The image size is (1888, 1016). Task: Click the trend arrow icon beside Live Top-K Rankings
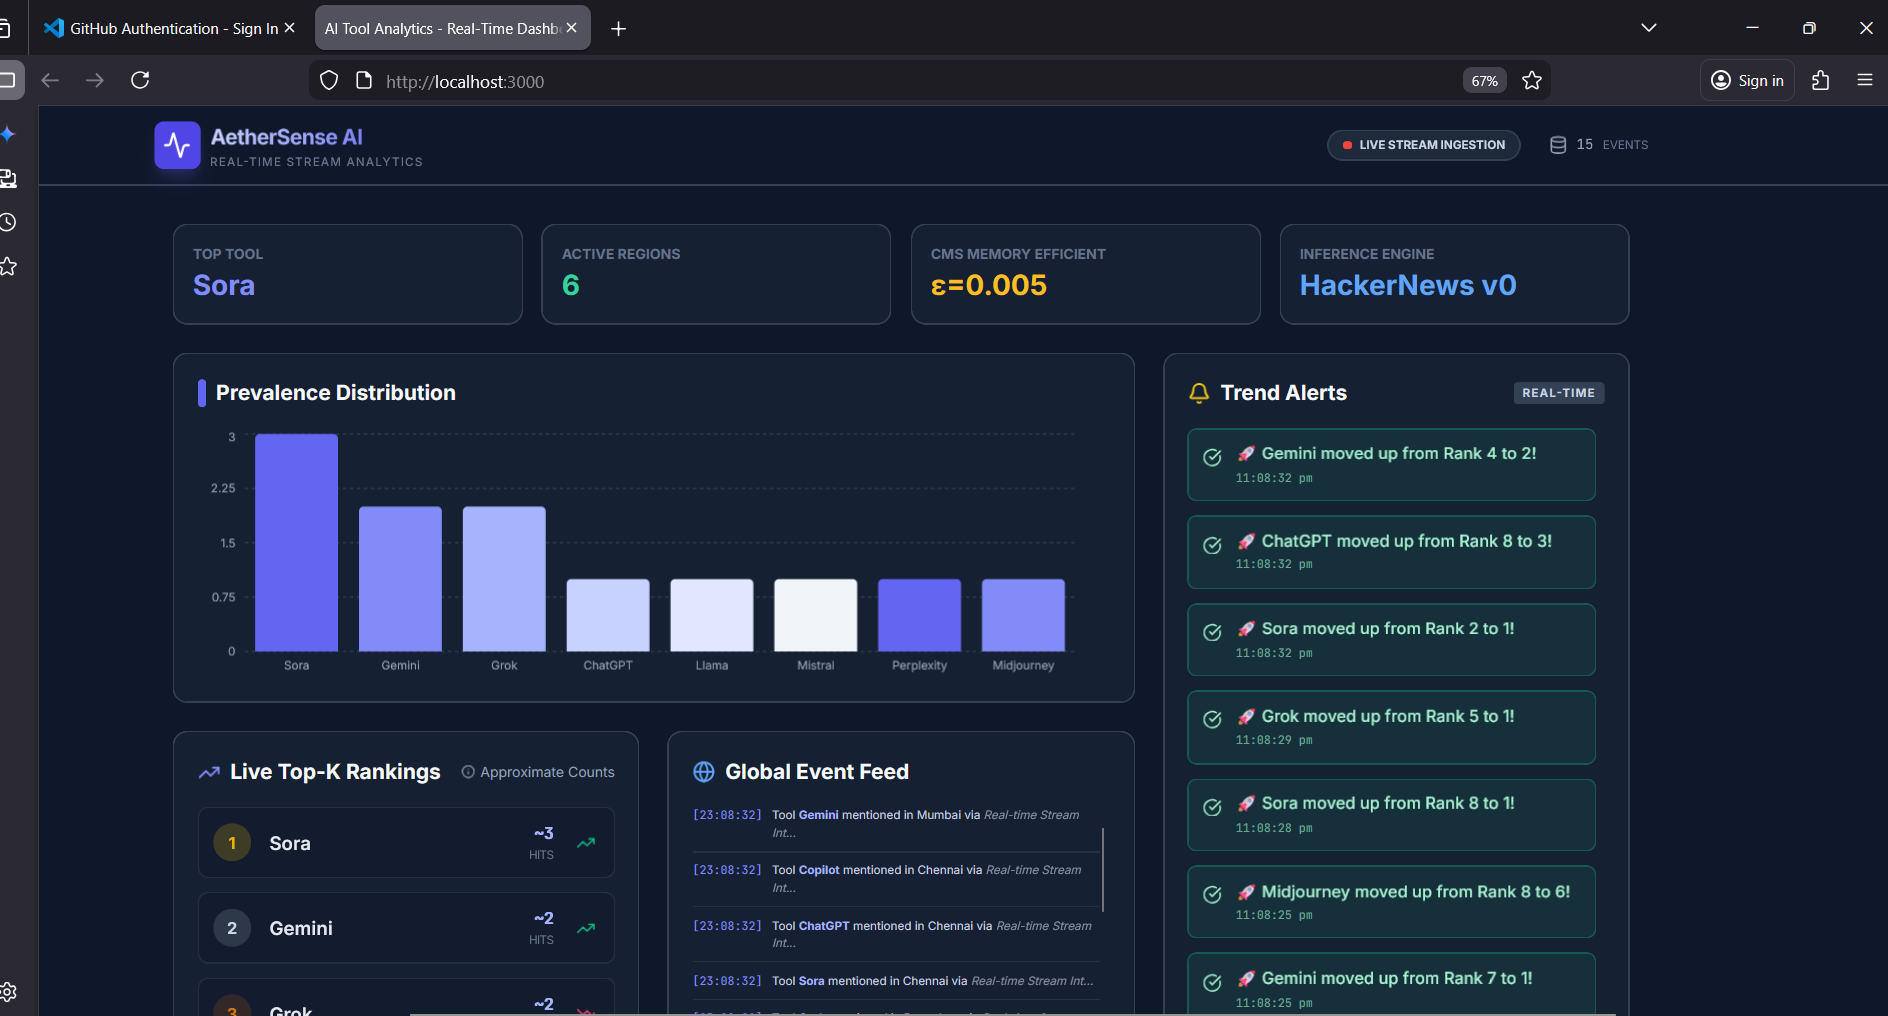[x=209, y=772]
